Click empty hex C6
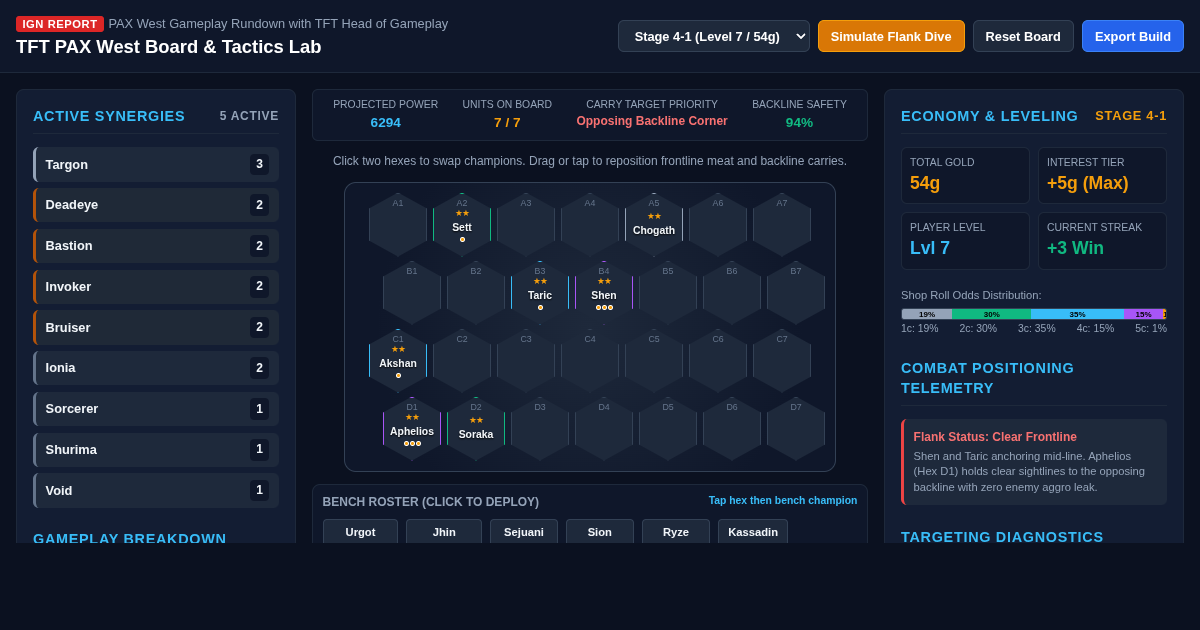This screenshot has height=630, width=1200. pyautogui.click(x=718, y=361)
